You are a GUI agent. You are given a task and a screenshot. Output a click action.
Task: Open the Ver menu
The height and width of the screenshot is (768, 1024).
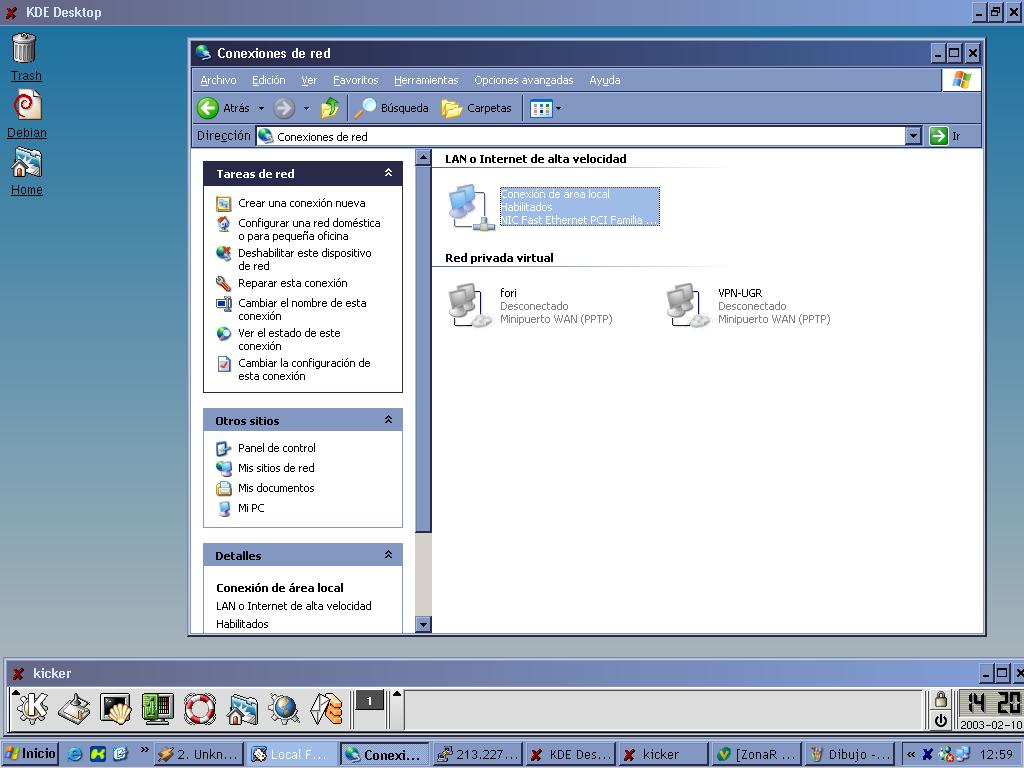coord(309,80)
